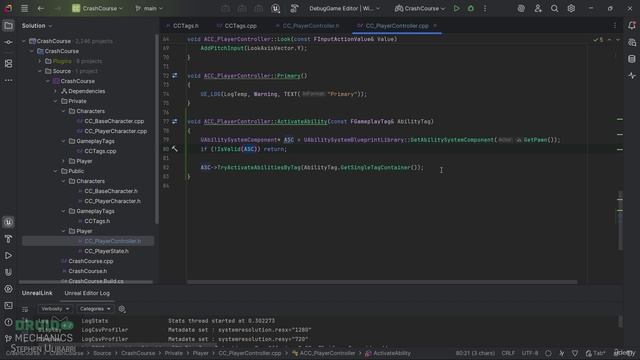
Task: Select CC_BaseCharacter.h in the tree
Action: click(x=111, y=191)
